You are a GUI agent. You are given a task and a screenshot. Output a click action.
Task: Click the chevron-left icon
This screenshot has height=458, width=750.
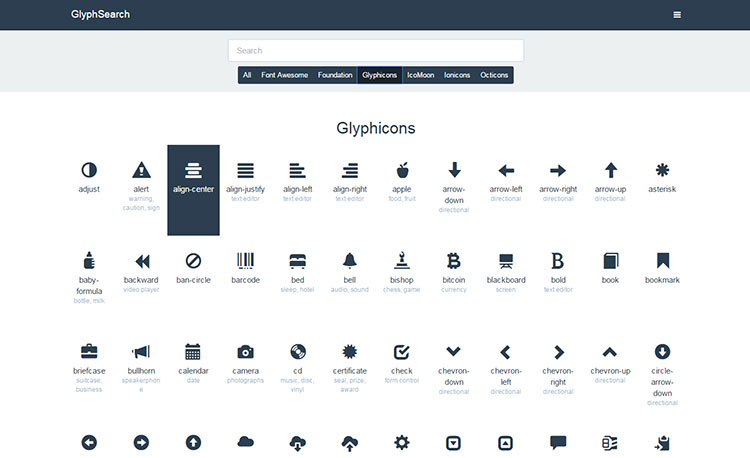click(x=506, y=352)
